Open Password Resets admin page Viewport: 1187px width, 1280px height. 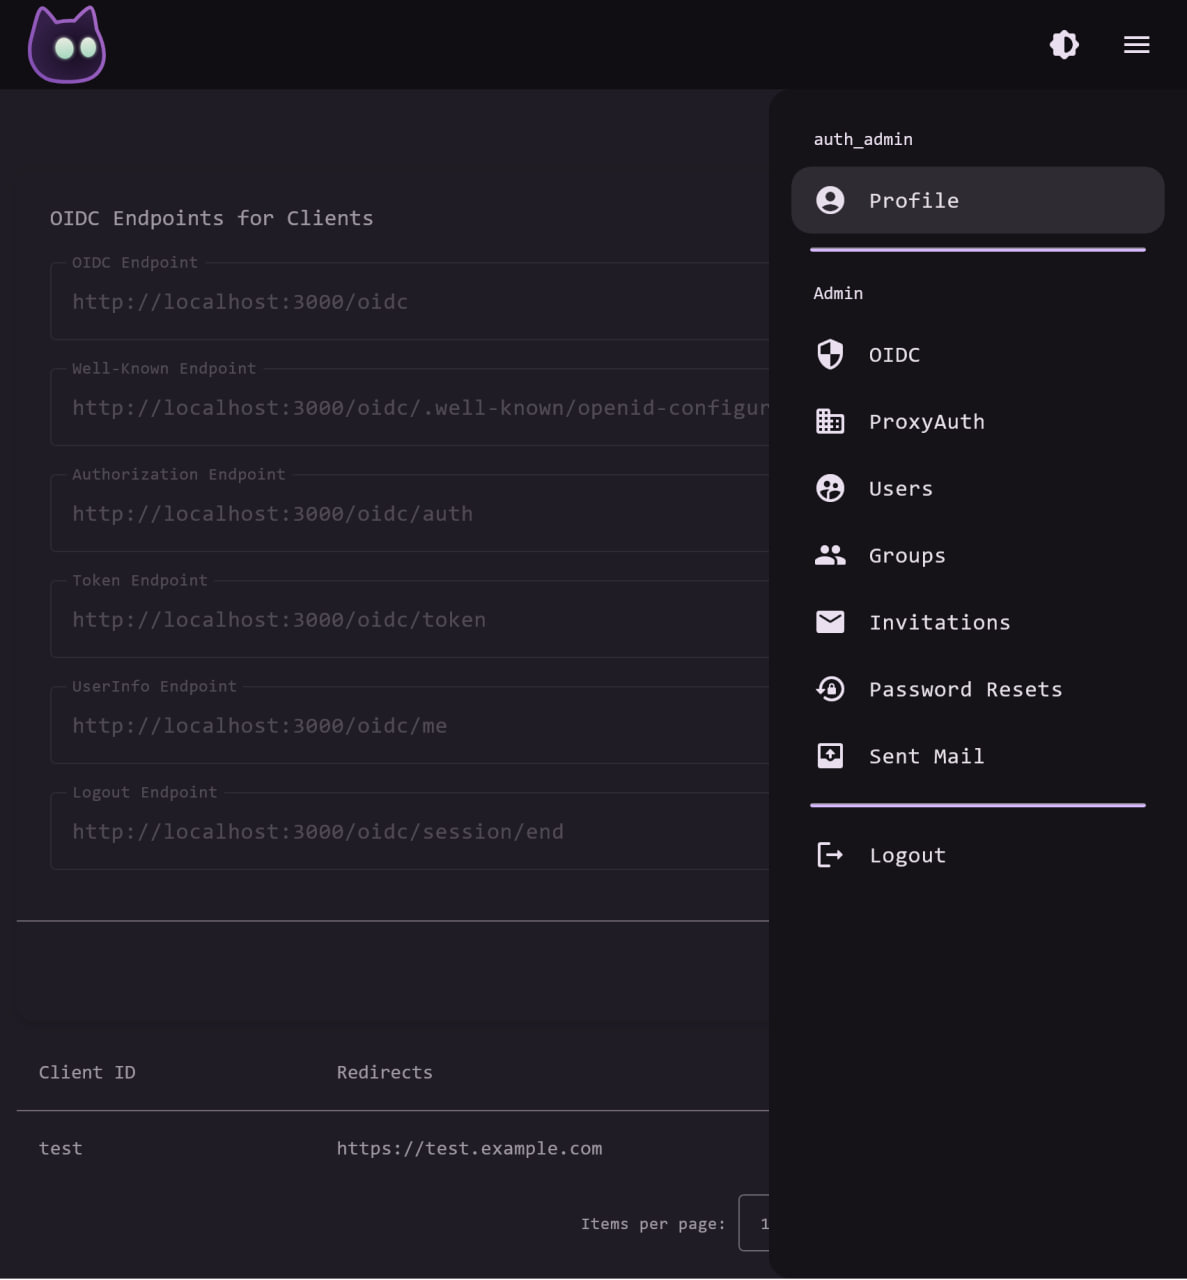pos(965,689)
